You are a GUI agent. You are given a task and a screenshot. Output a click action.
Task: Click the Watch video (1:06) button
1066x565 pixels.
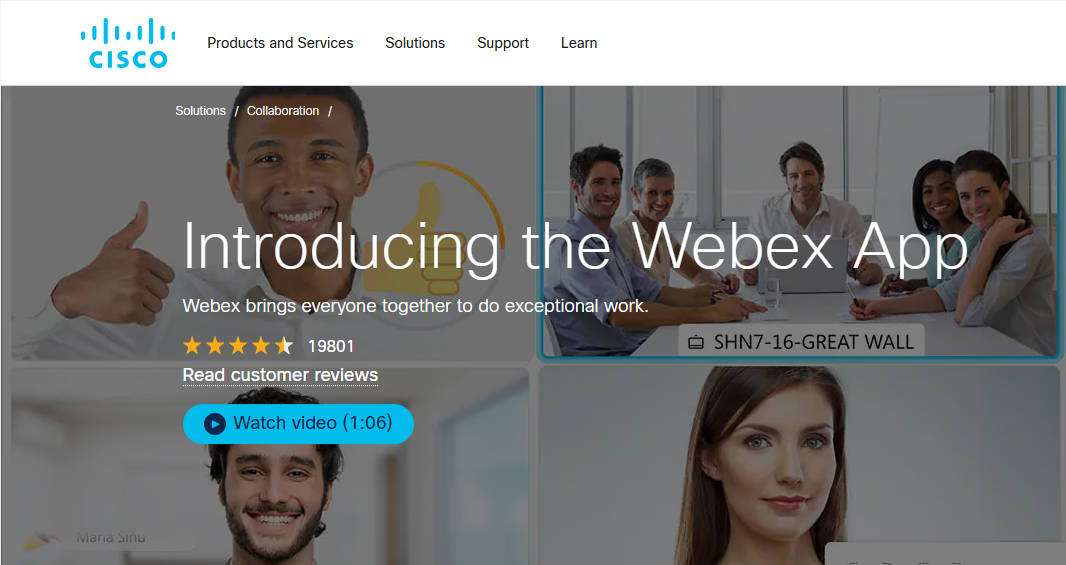pyautogui.click(x=298, y=424)
